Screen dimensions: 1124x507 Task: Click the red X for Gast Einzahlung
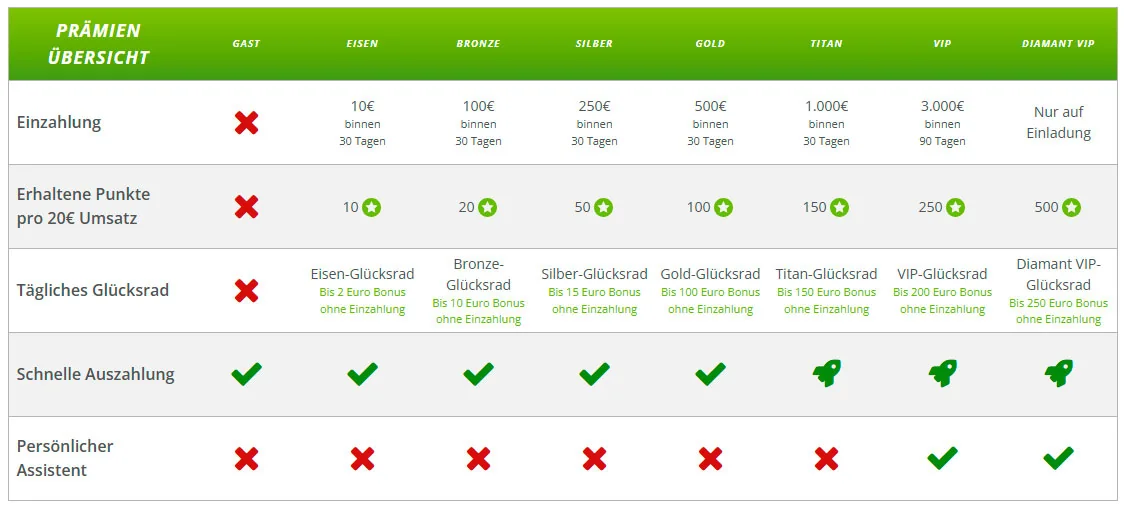coord(247,123)
